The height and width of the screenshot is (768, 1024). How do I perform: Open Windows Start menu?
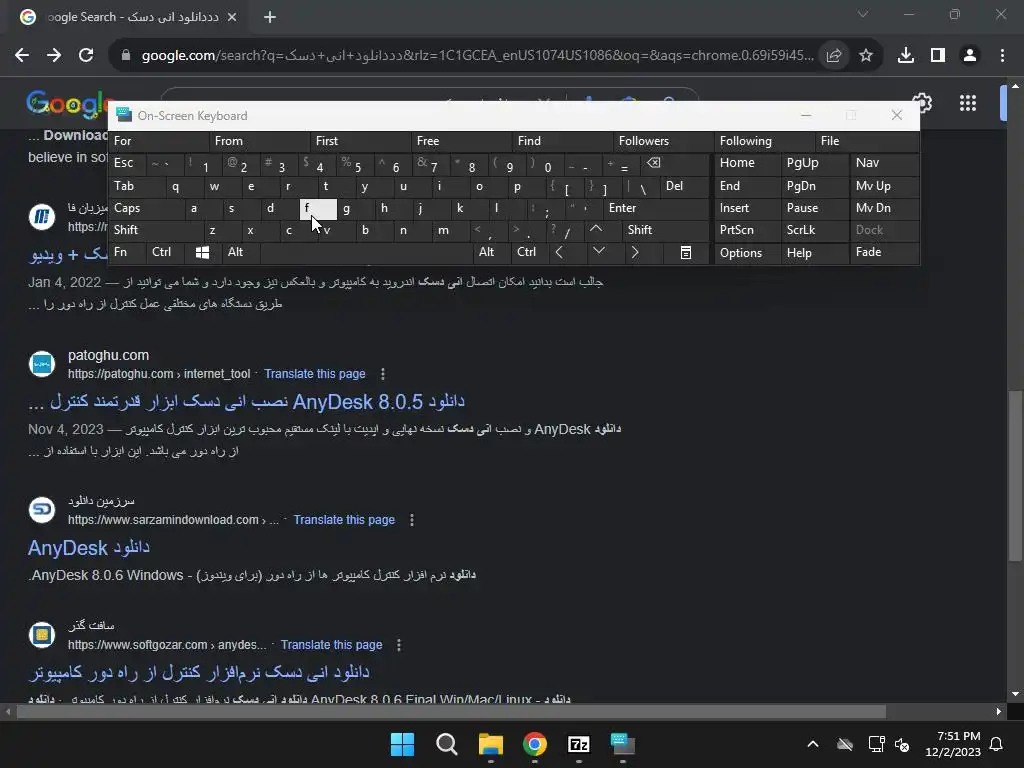402,744
